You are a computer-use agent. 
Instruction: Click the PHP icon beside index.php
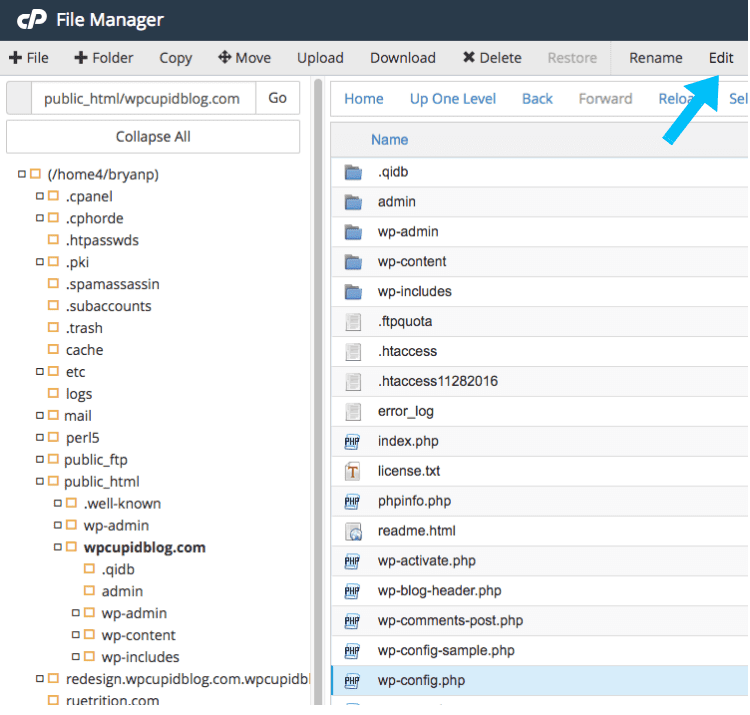[352, 441]
